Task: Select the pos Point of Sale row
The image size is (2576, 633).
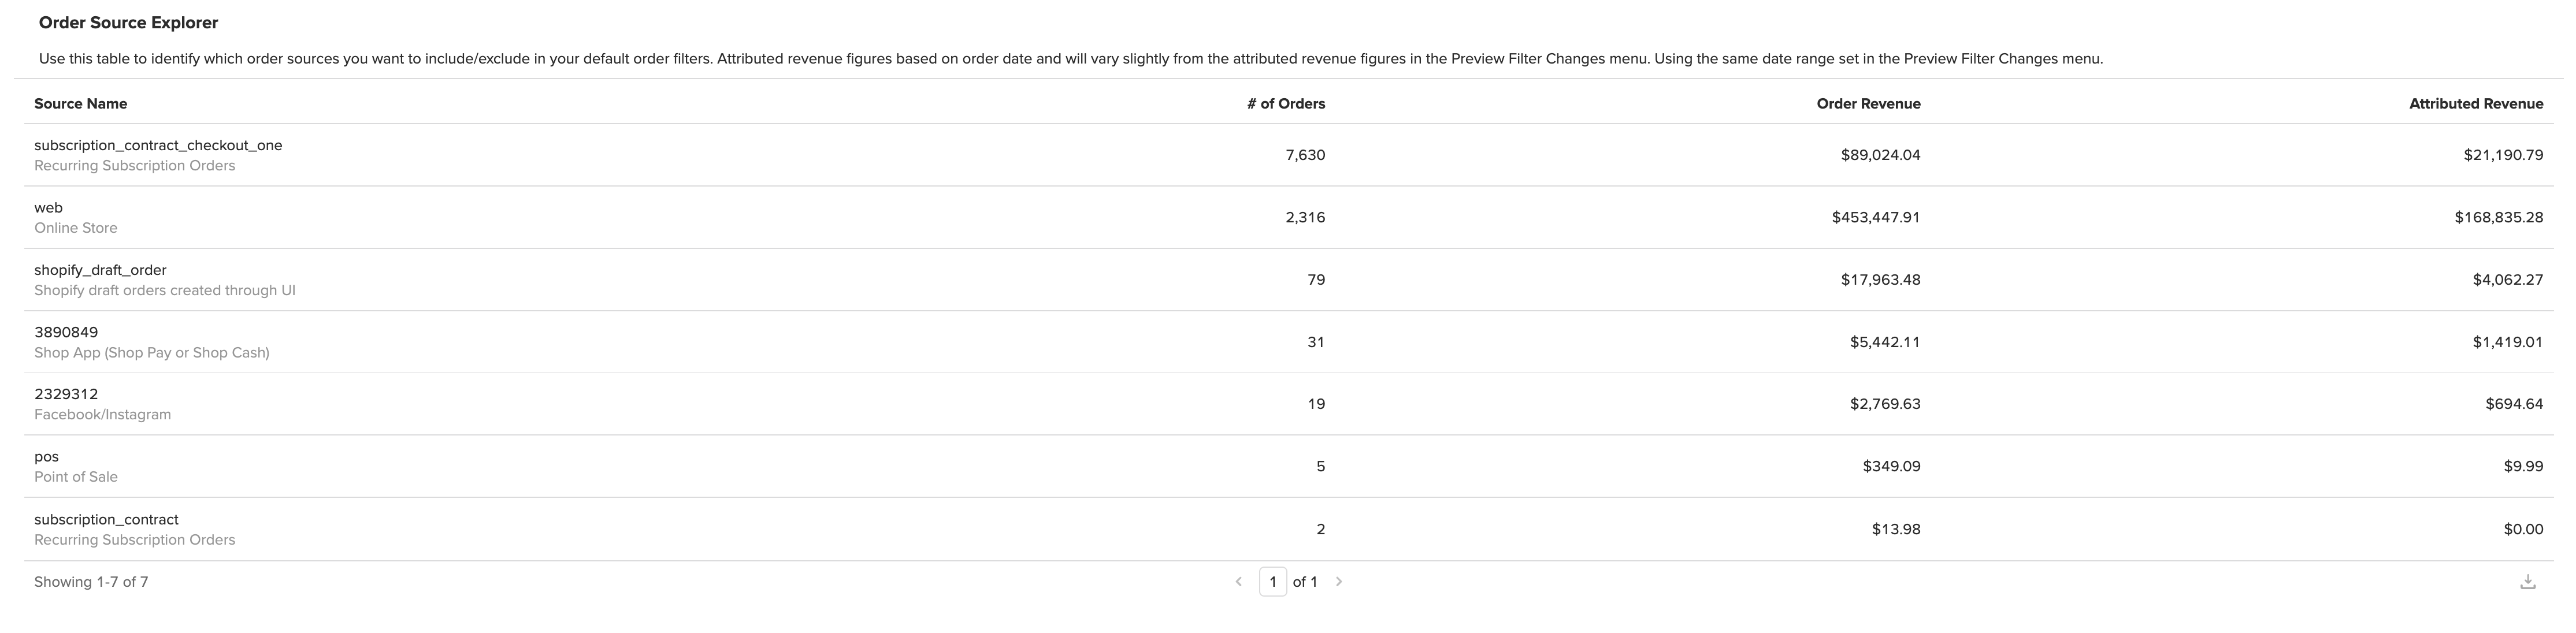Action: click(1288, 466)
